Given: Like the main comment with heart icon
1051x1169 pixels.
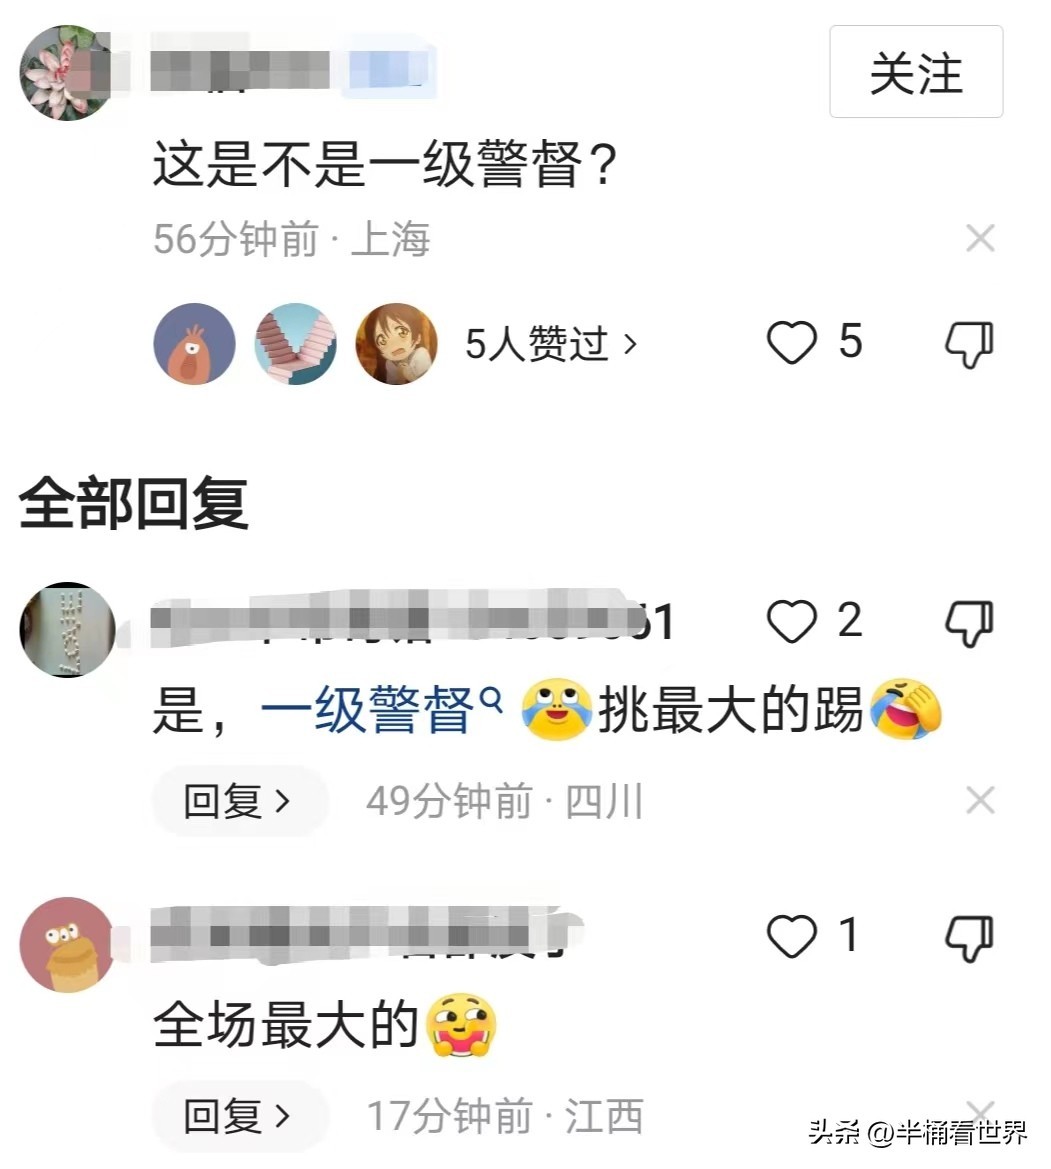Looking at the screenshot, I should [x=792, y=343].
